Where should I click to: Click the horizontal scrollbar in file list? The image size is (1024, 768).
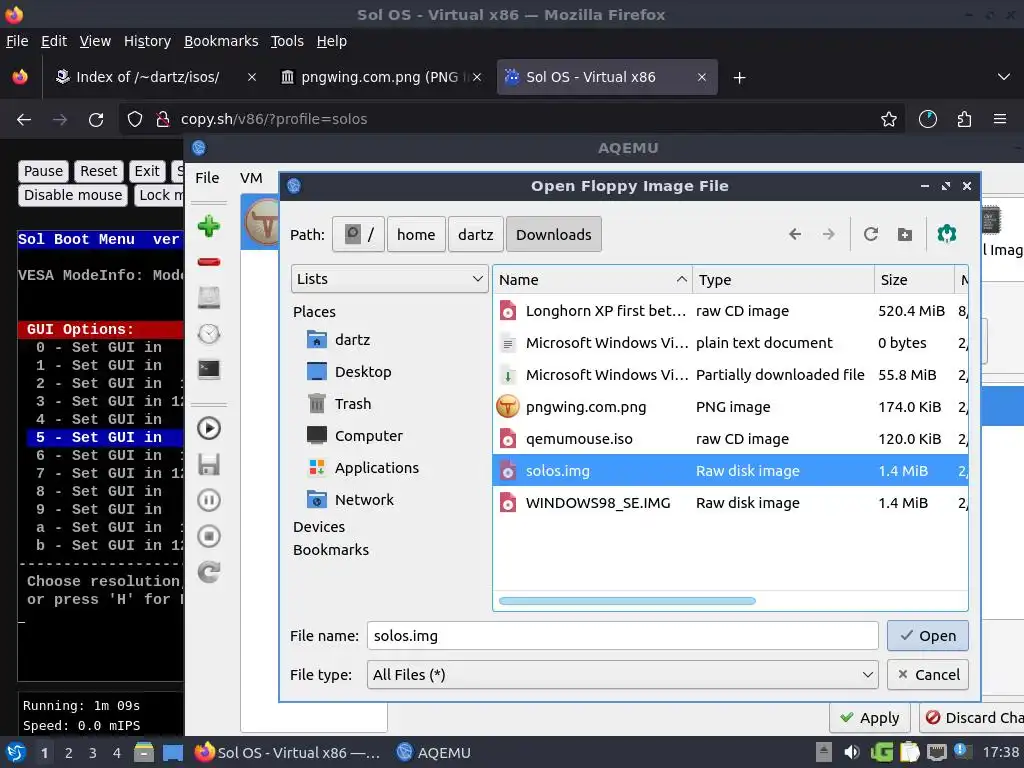click(627, 601)
